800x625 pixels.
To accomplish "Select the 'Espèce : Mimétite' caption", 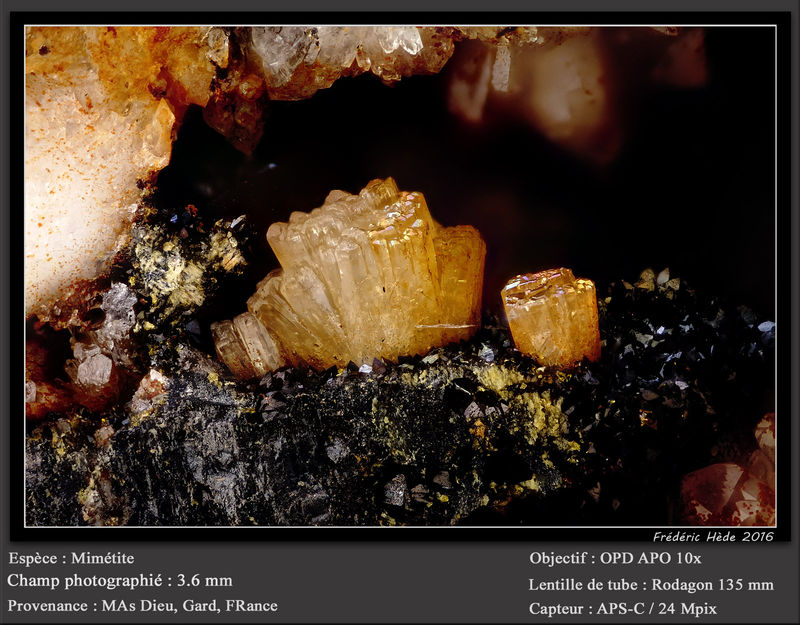I will [x=71, y=558].
